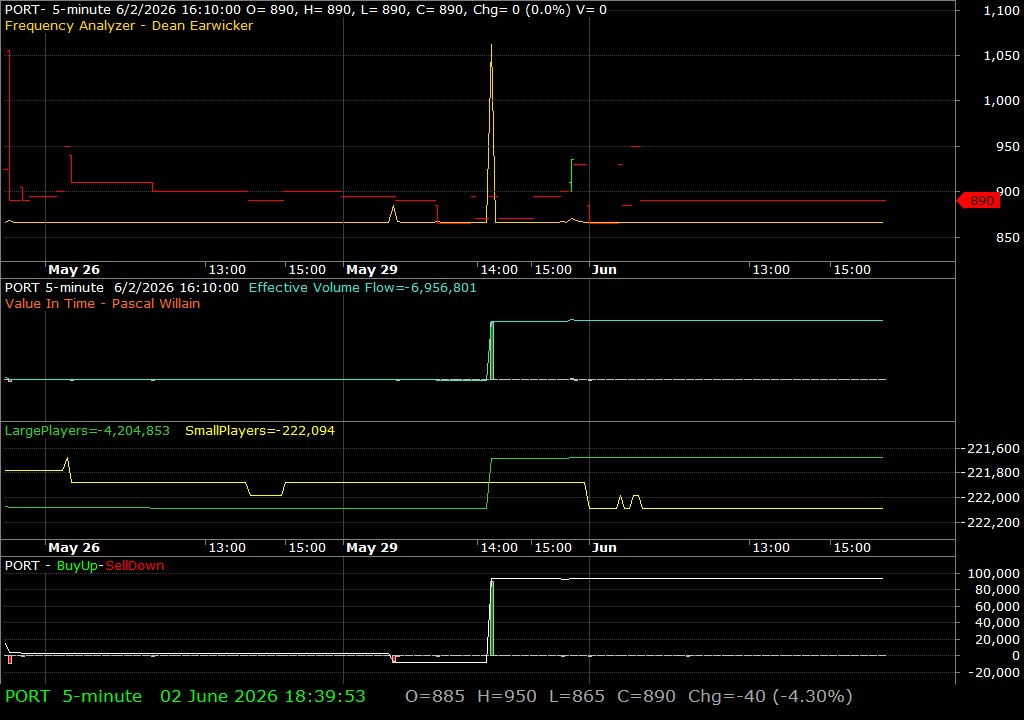Click the -20,000 axis label
Viewport: 1024px width, 720px height.
[x=994, y=672]
